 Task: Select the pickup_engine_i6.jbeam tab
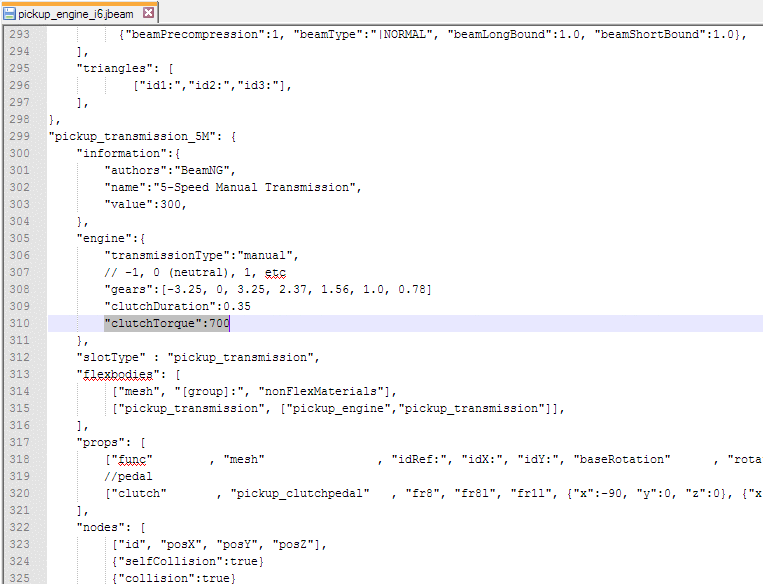(x=79, y=14)
